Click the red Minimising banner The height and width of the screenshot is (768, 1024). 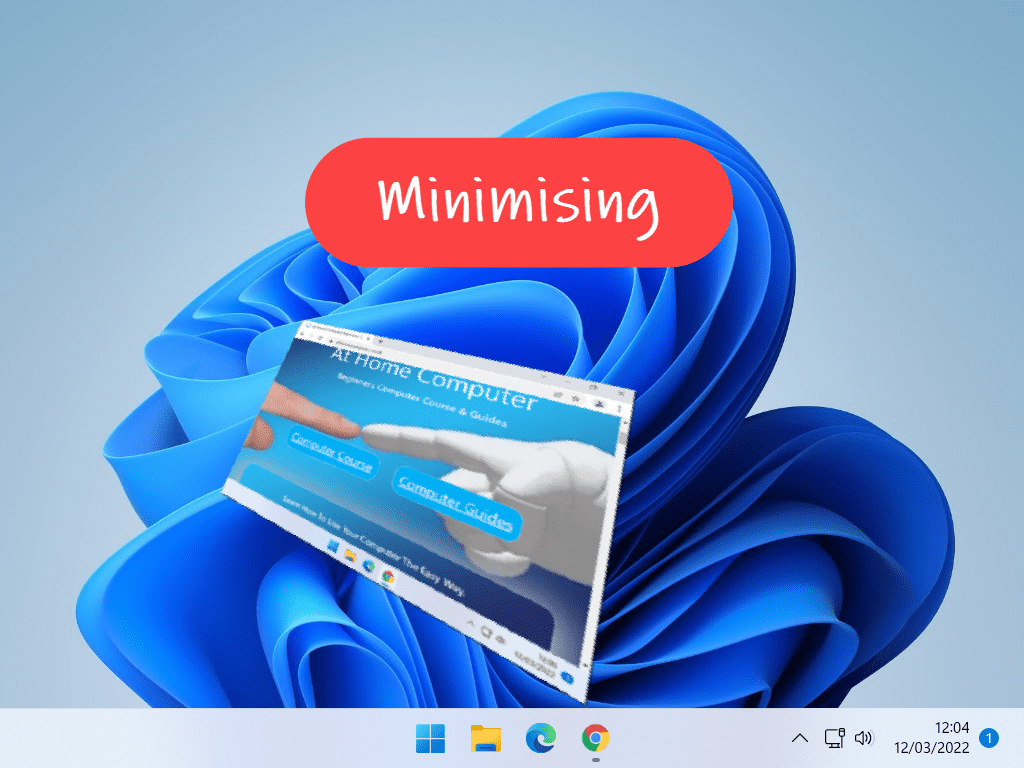[518, 202]
